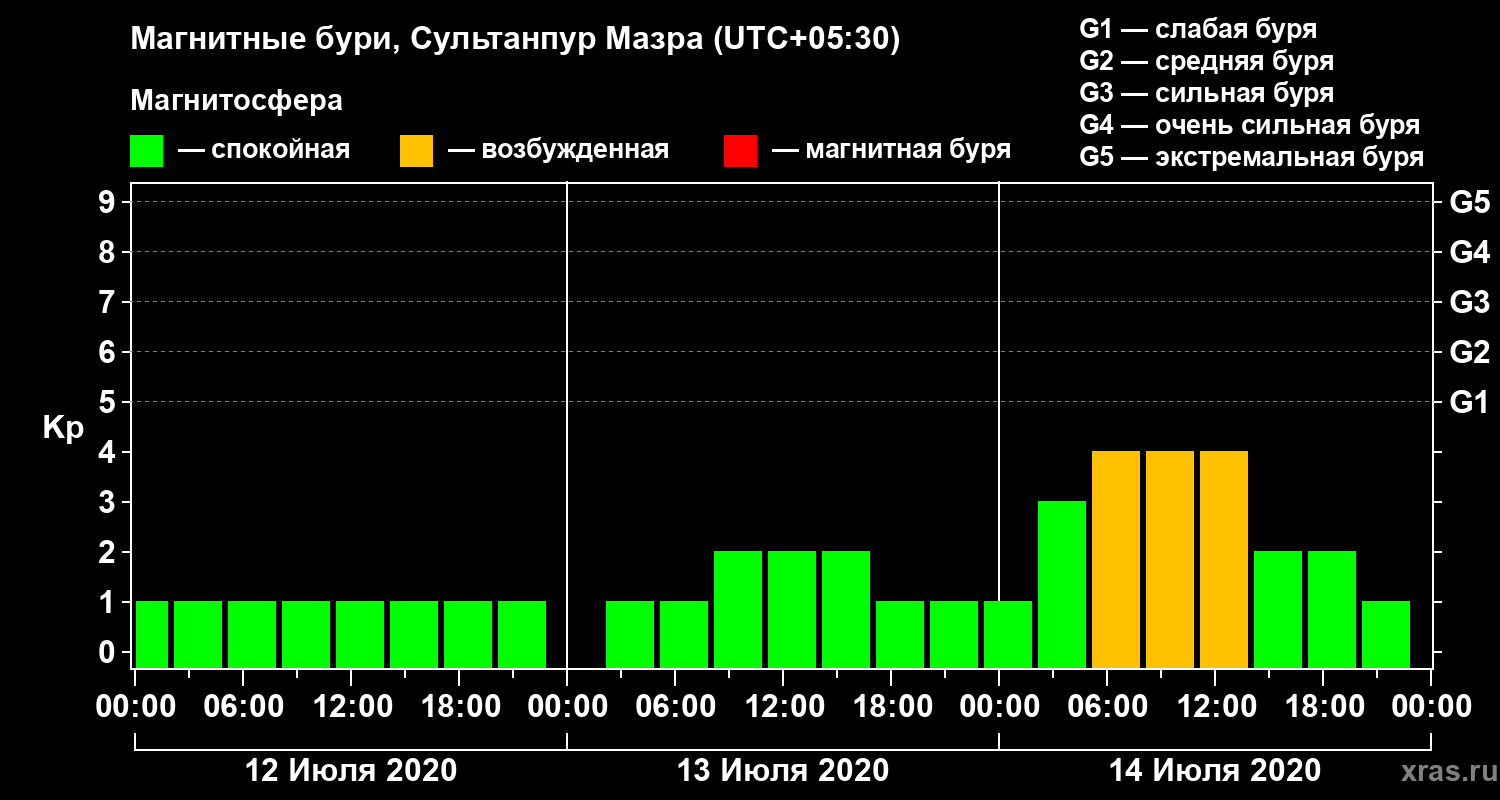
Task: Click the 'G4 — очень сильная буря' legend line
Action: [x=1250, y=125]
